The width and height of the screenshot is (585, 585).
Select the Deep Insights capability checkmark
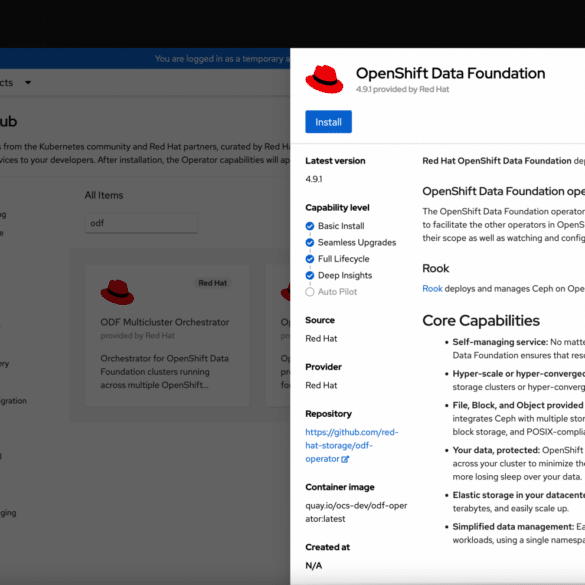tap(310, 275)
